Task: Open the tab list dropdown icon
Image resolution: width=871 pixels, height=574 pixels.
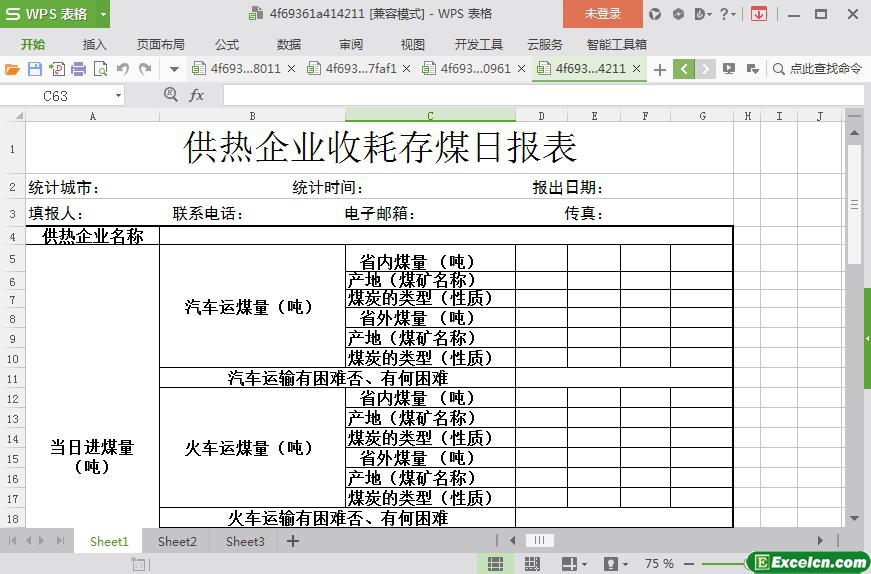Action: [753, 69]
